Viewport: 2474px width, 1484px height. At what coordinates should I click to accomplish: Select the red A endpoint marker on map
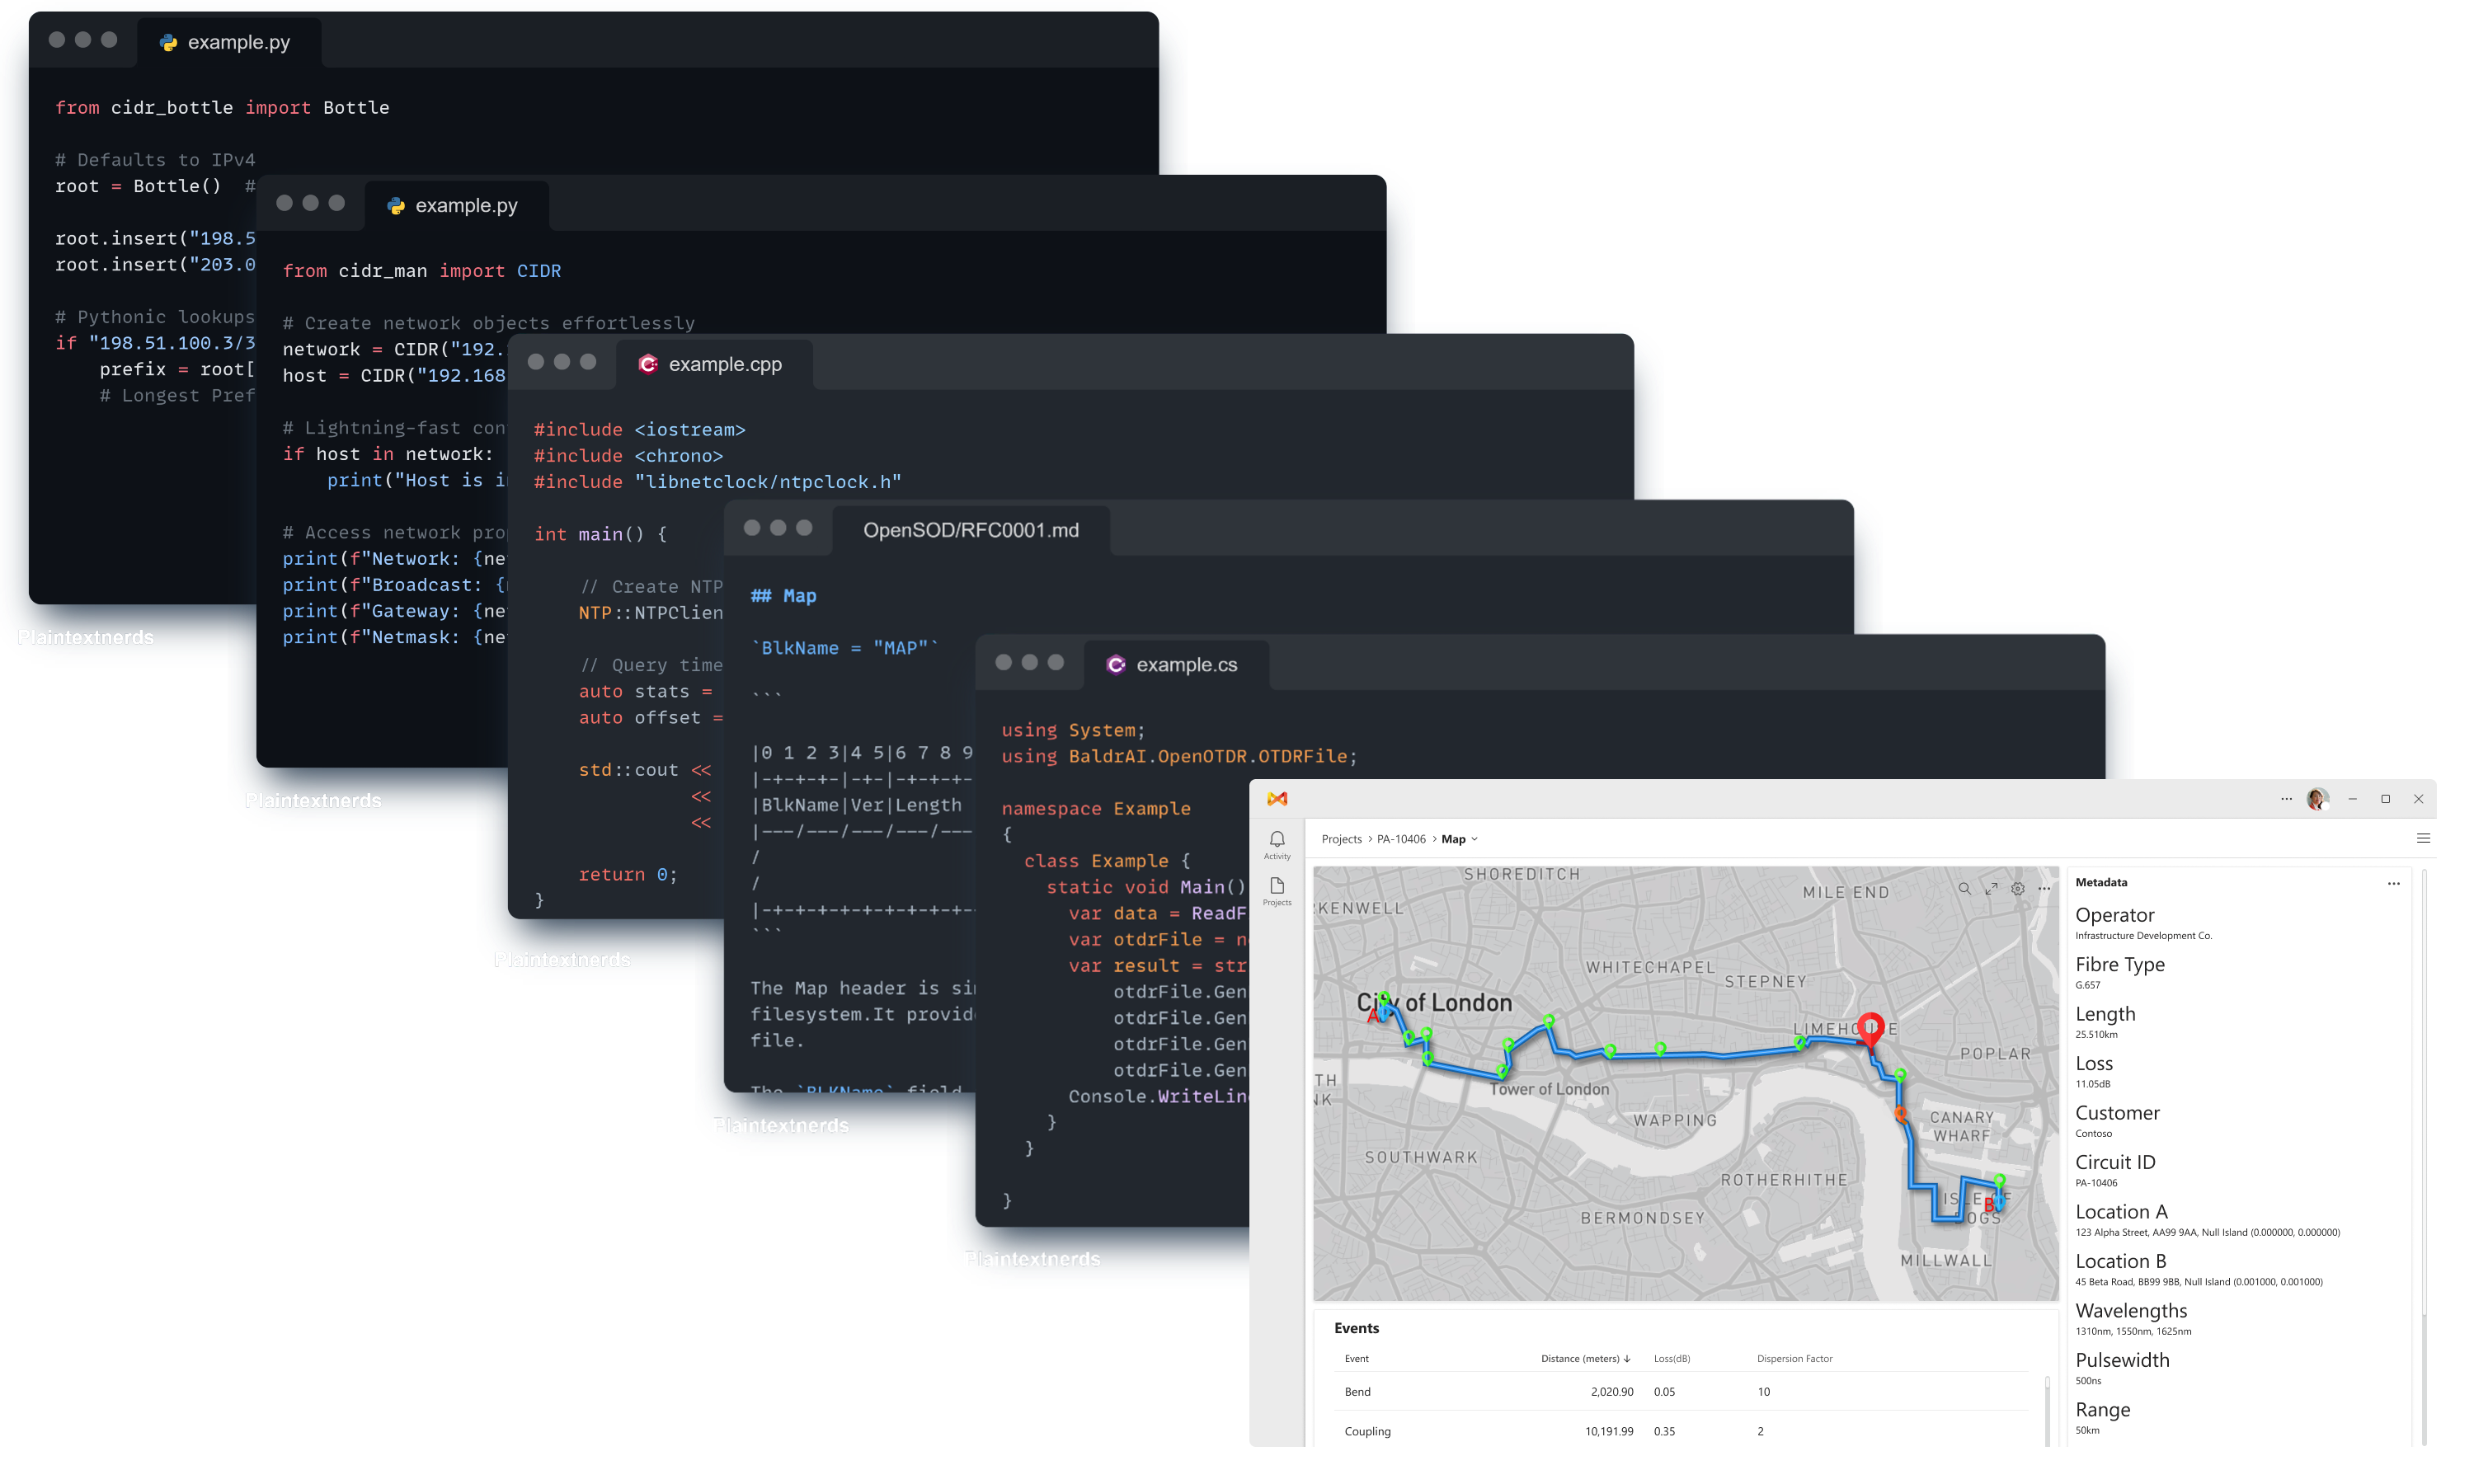(1372, 1016)
